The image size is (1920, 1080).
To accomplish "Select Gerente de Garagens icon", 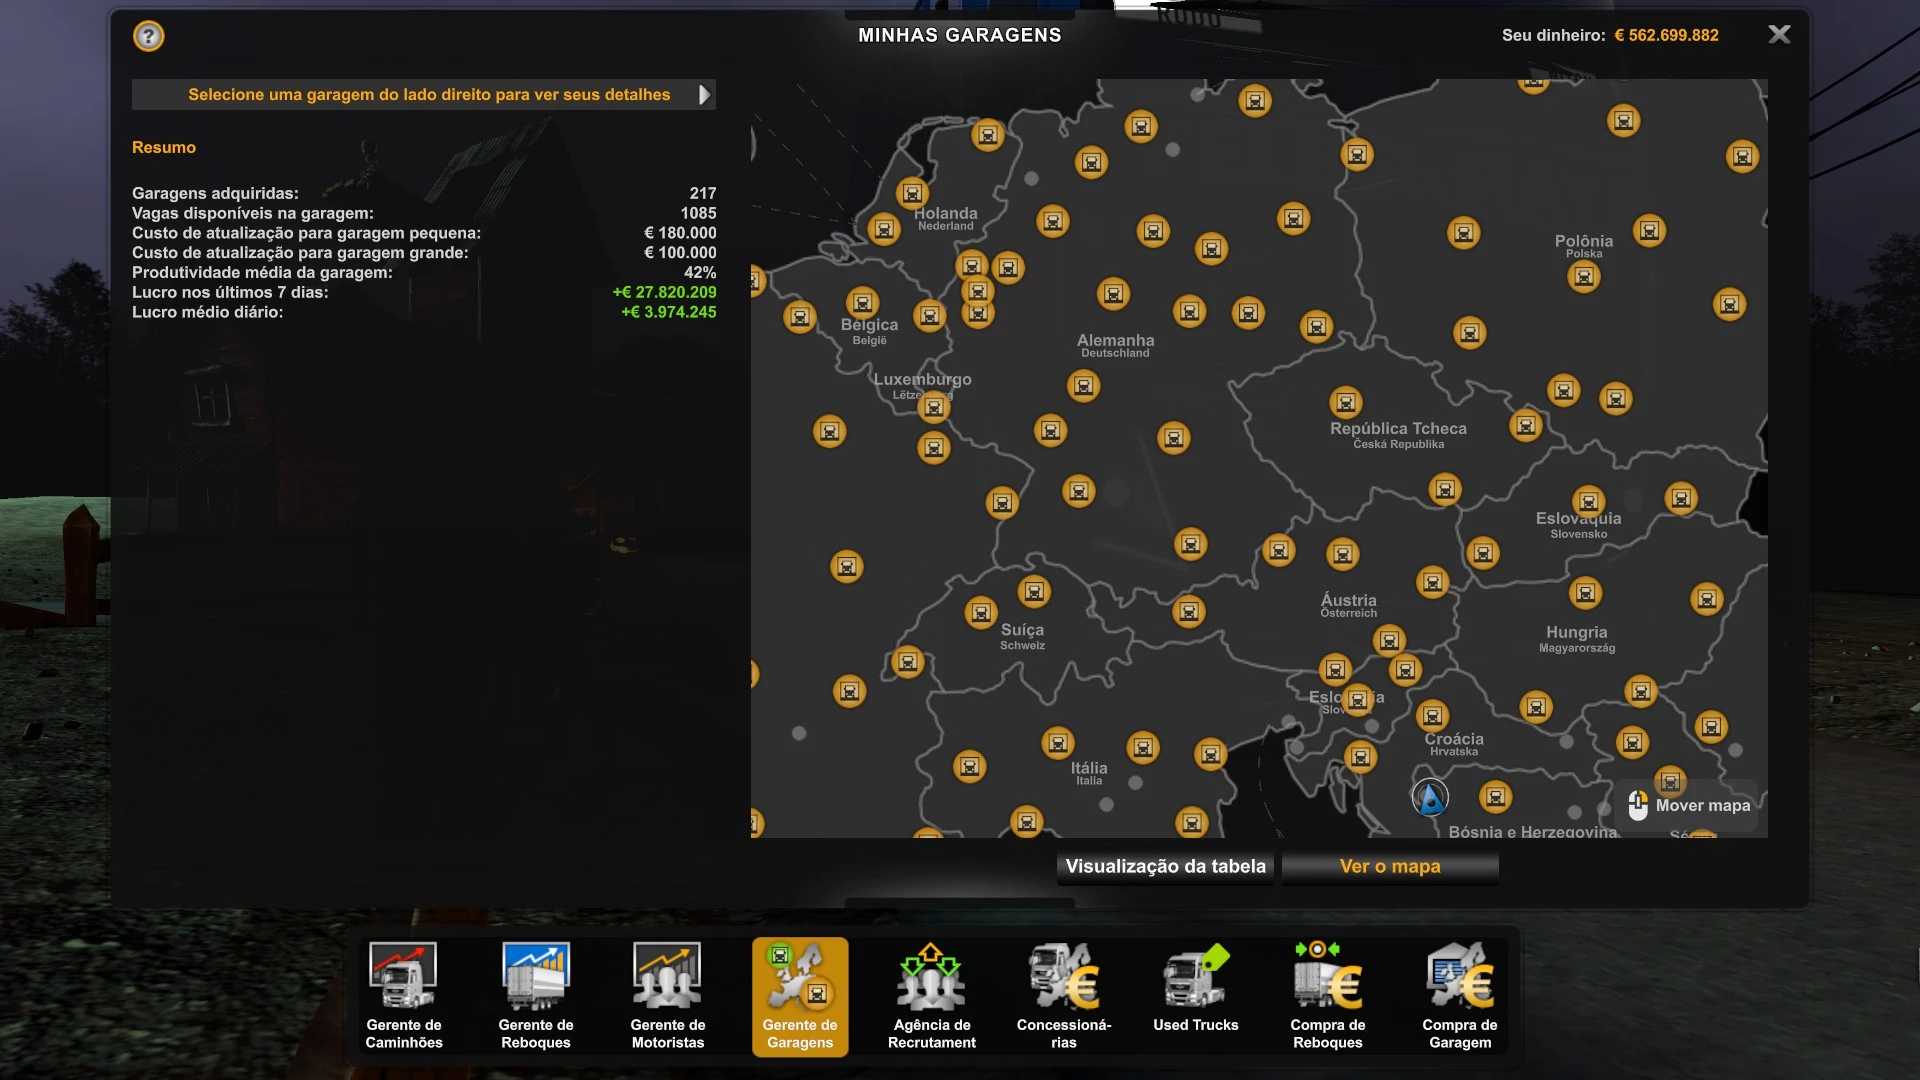I will pos(800,995).
